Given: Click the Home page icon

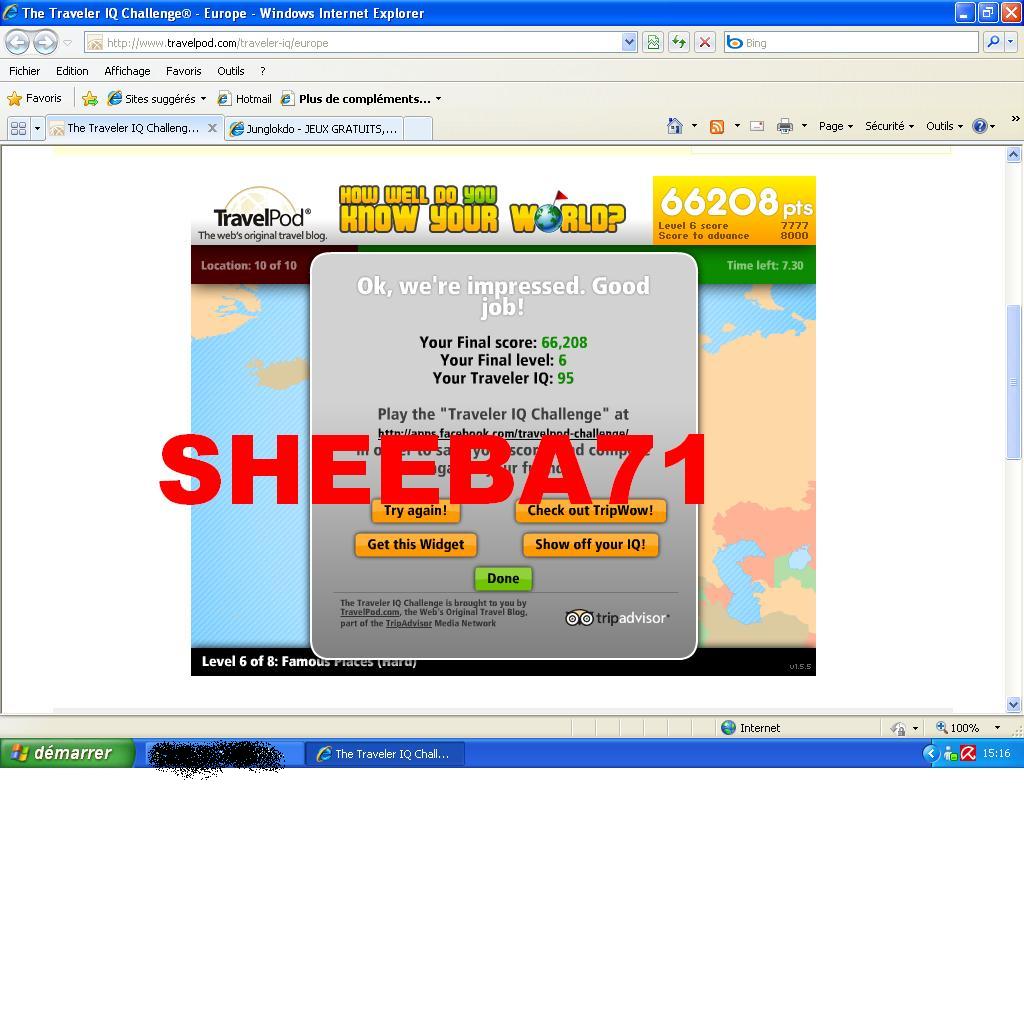Looking at the screenshot, I should 675,126.
